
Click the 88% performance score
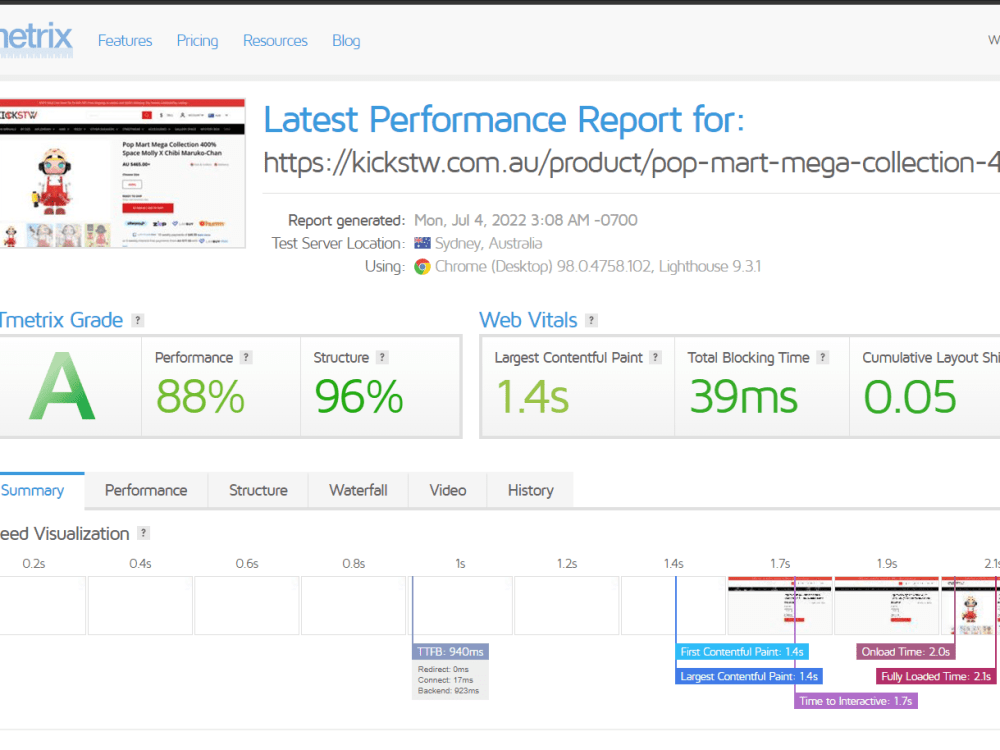pyautogui.click(x=200, y=397)
